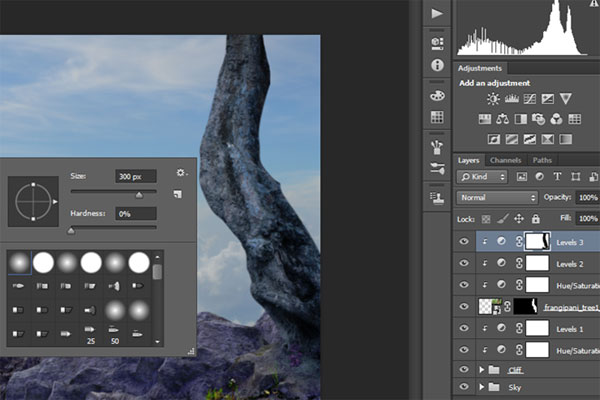Image resolution: width=600 pixels, height=400 pixels.
Task: Open the Normal blend mode dropdown
Action: point(497,197)
